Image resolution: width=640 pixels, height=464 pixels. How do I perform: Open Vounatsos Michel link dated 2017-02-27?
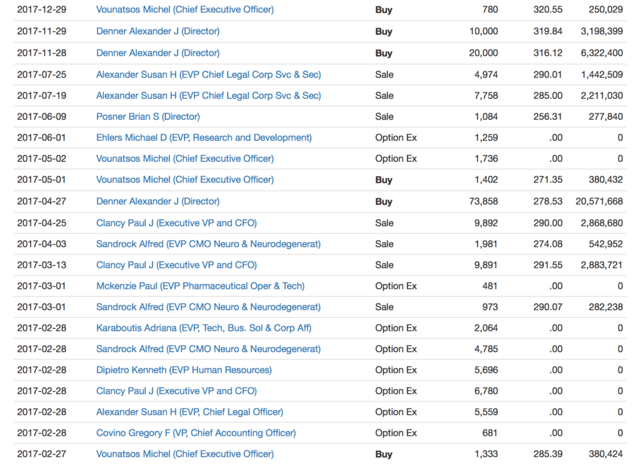coord(185,454)
